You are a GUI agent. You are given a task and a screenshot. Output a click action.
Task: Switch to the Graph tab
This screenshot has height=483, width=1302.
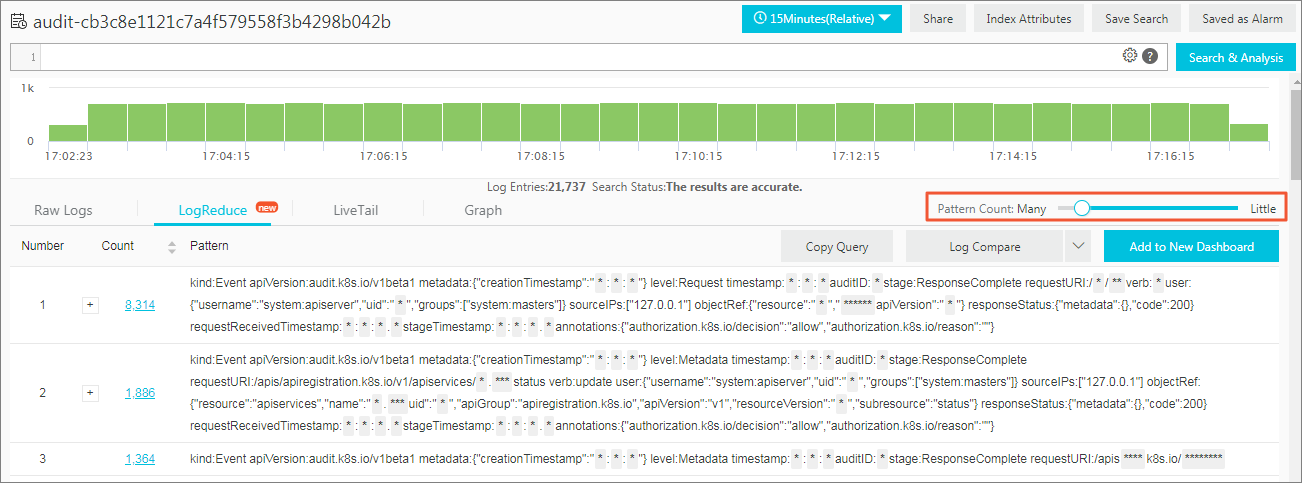(x=483, y=210)
